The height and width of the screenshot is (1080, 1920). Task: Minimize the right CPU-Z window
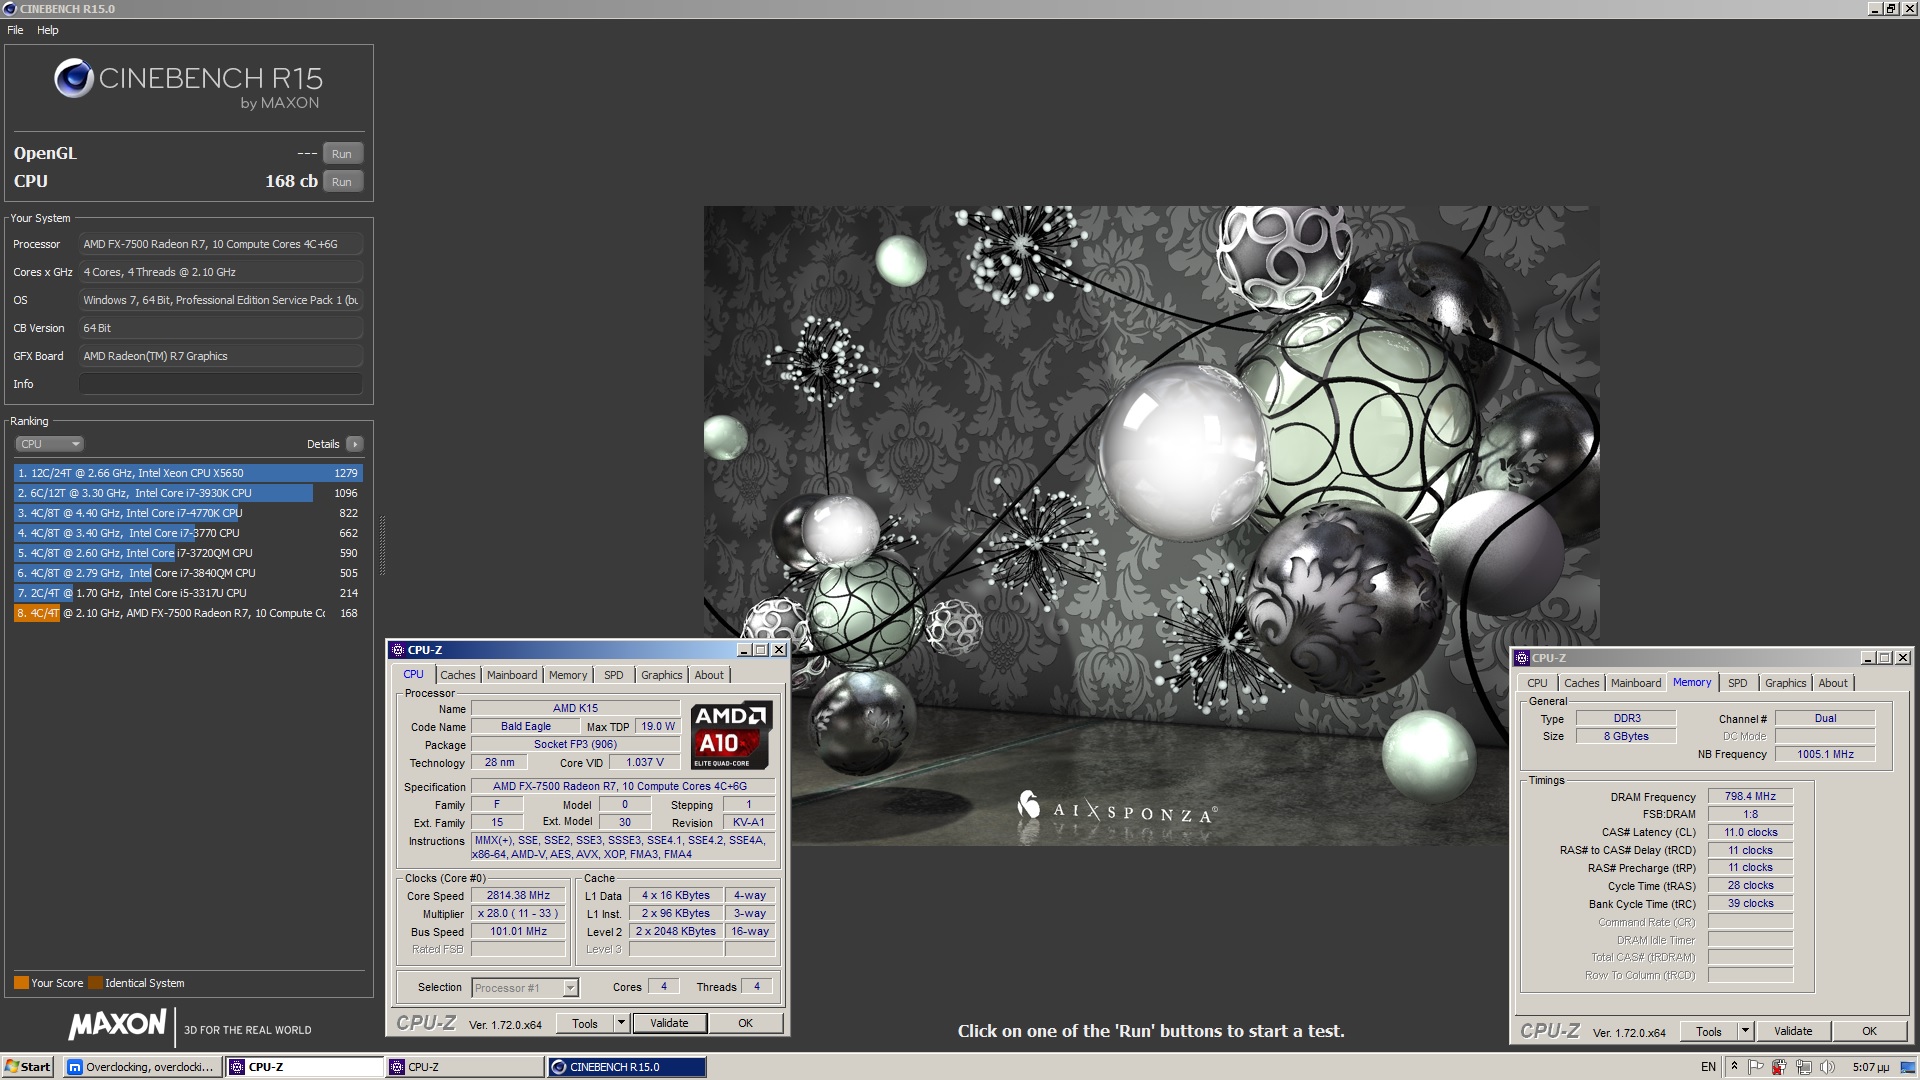click(x=1867, y=658)
